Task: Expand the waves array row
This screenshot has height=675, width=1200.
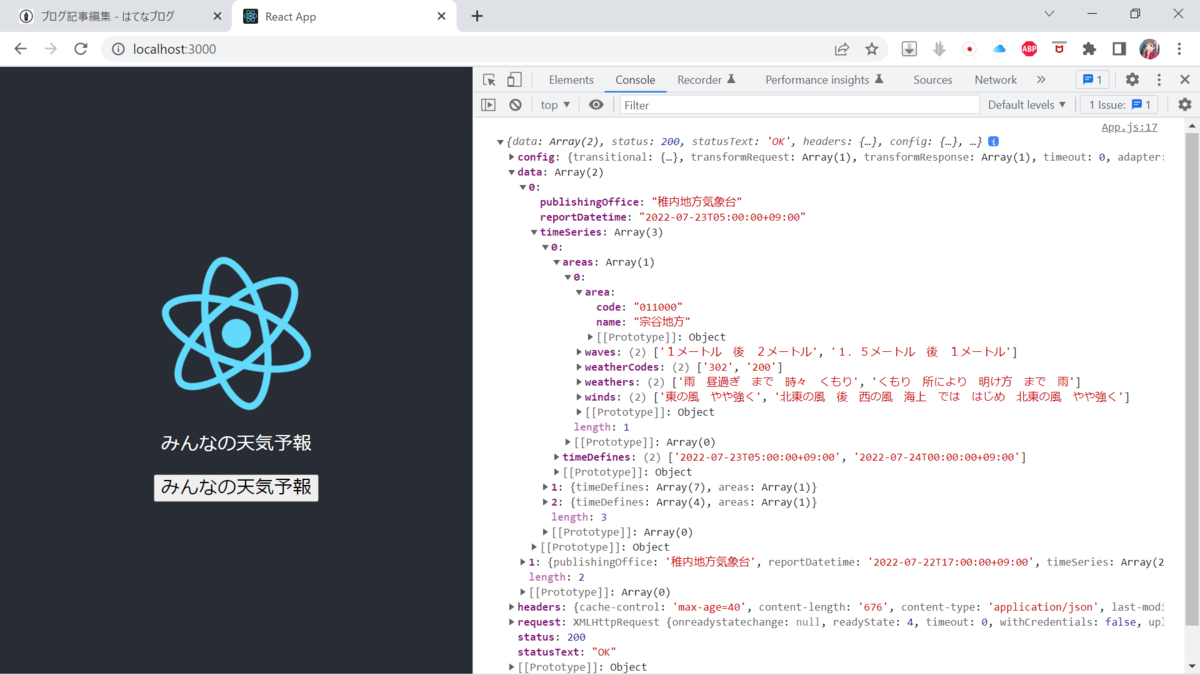Action: [x=579, y=352]
